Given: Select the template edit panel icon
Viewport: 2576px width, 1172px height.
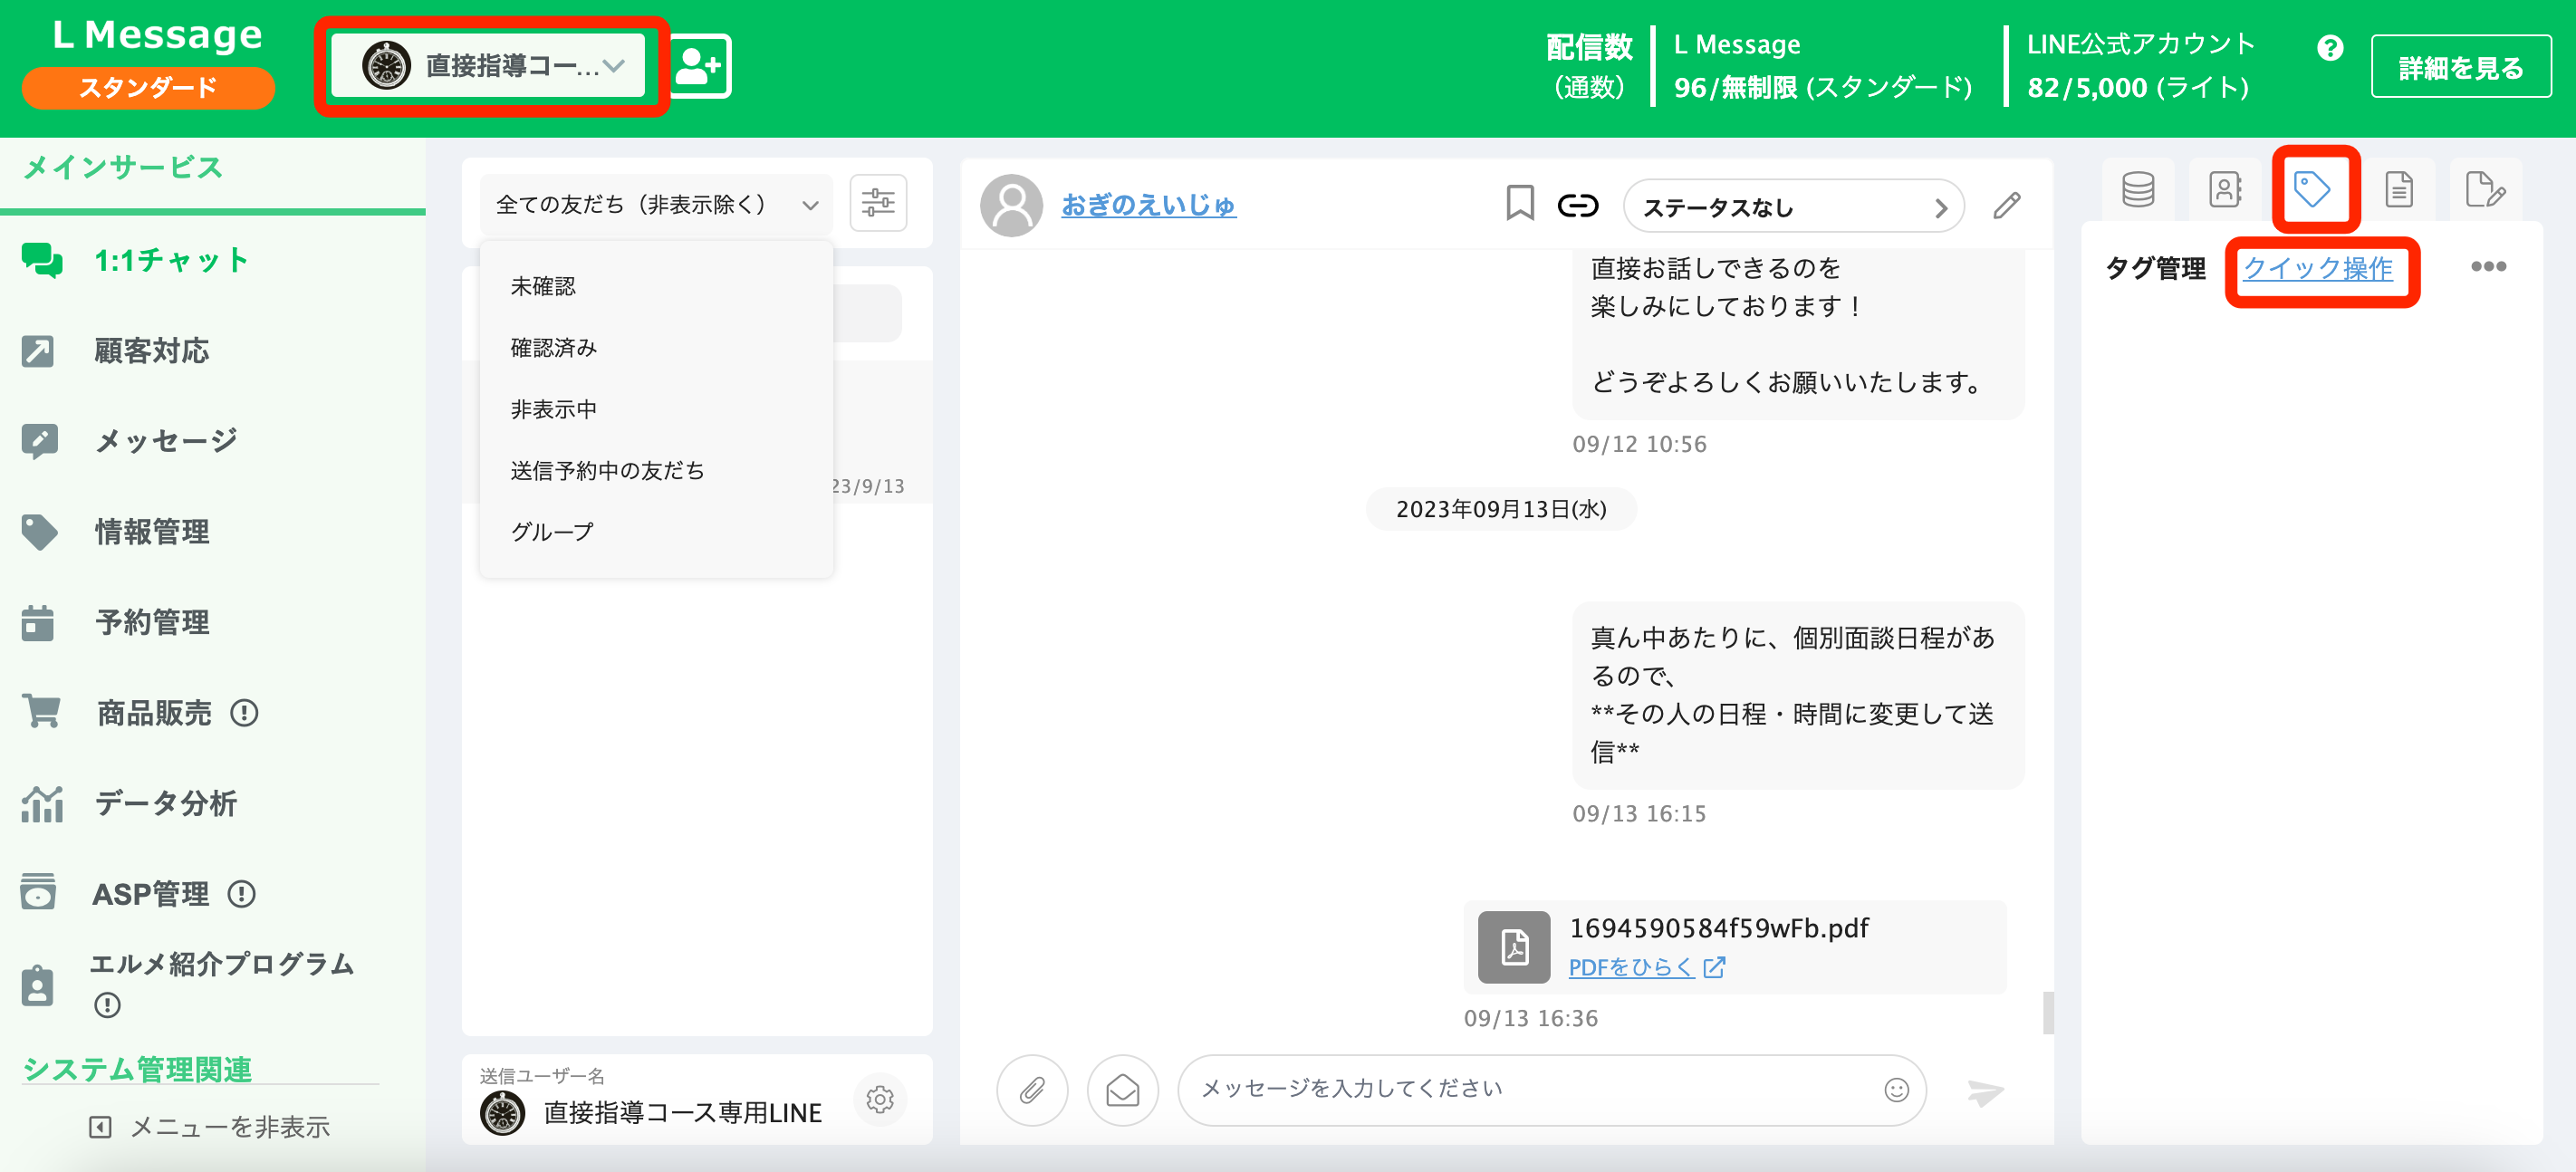Looking at the screenshot, I should 2487,188.
